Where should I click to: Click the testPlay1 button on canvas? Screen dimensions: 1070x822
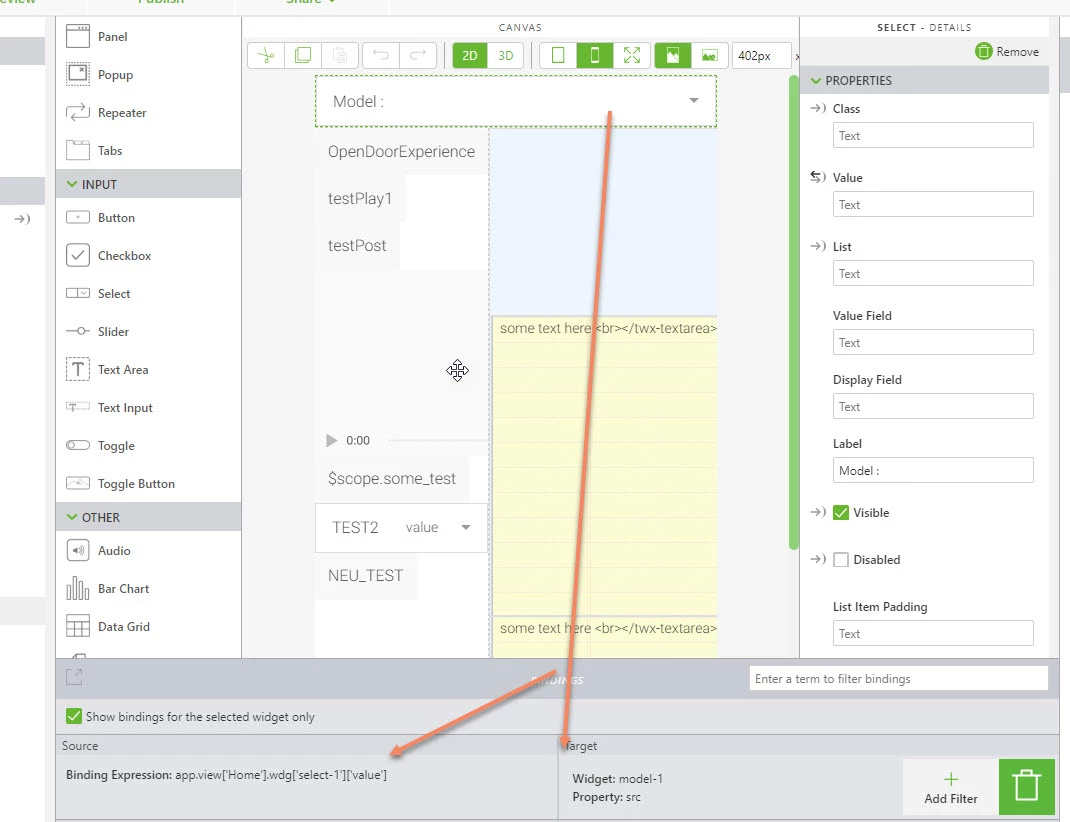click(360, 199)
